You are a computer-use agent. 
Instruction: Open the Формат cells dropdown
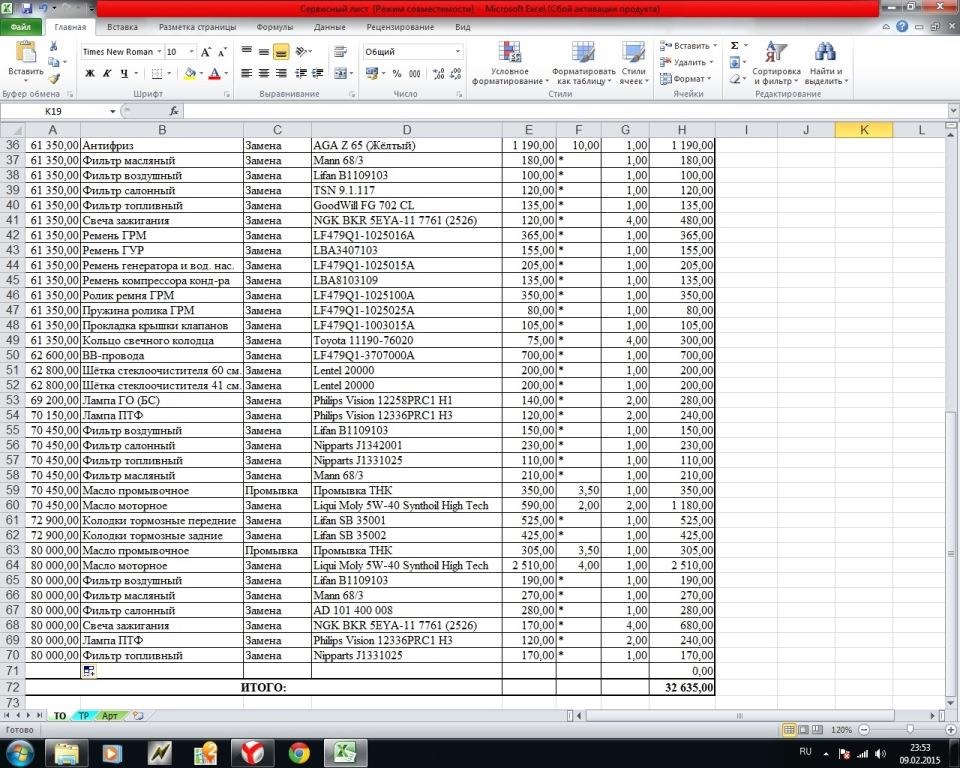(685, 79)
